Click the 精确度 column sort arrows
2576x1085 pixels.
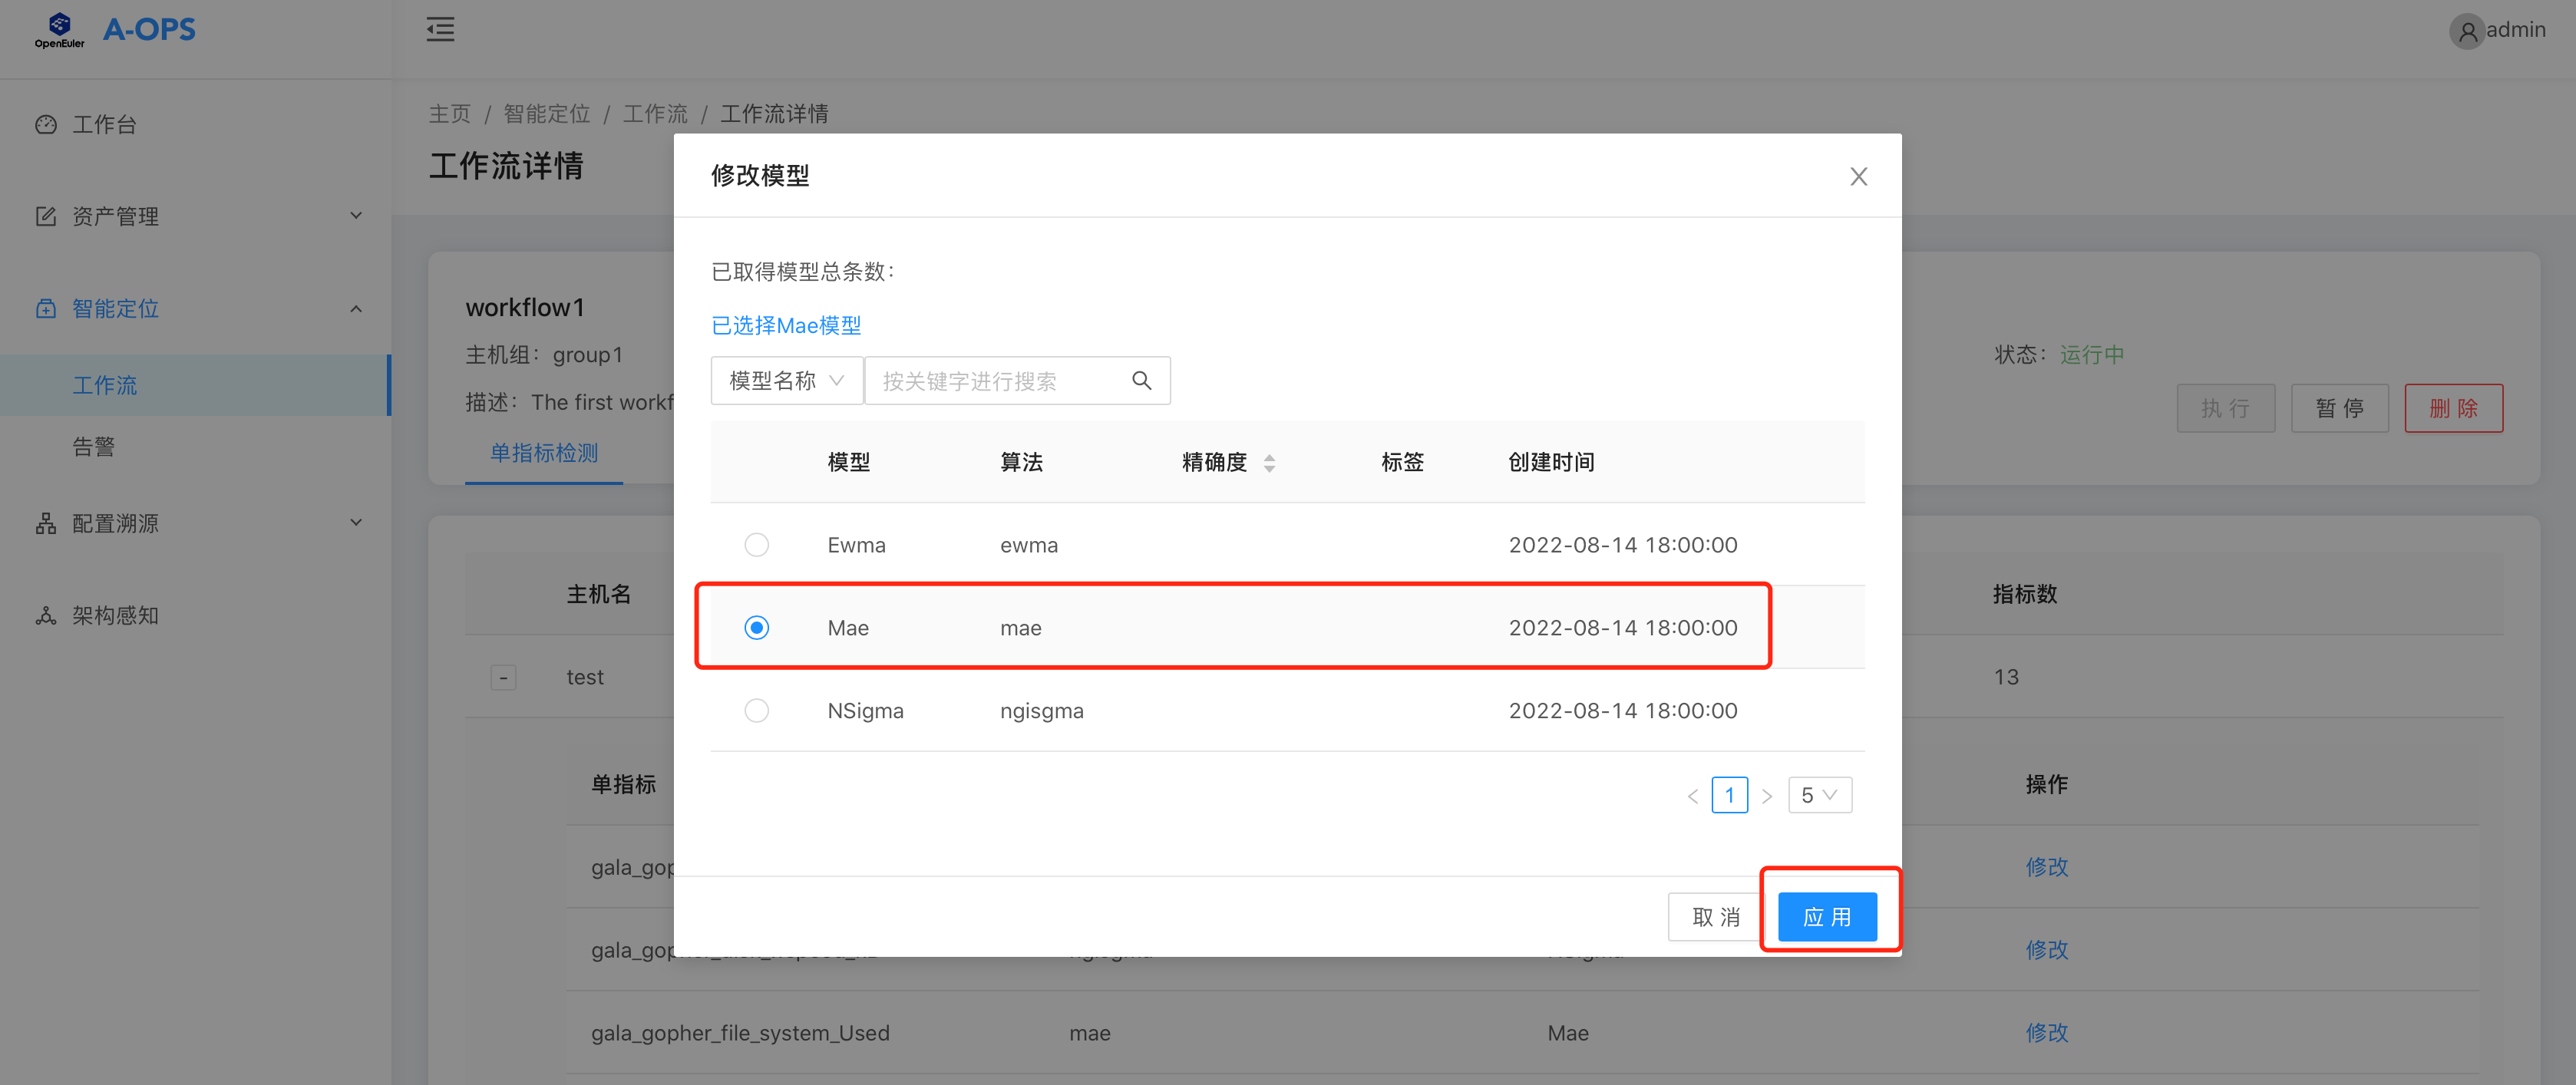click(x=1269, y=463)
